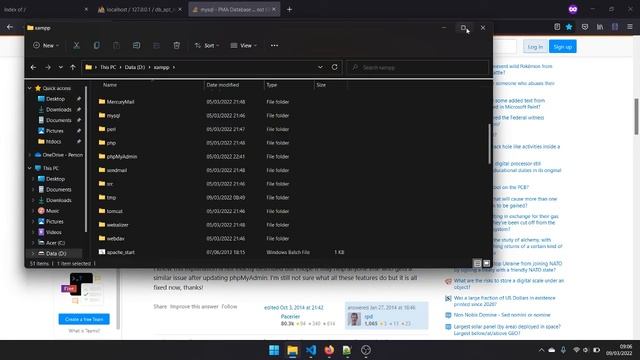Sort by Name column header
The height and width of the screenshot is (360, 640).
(x=110, y=85)
